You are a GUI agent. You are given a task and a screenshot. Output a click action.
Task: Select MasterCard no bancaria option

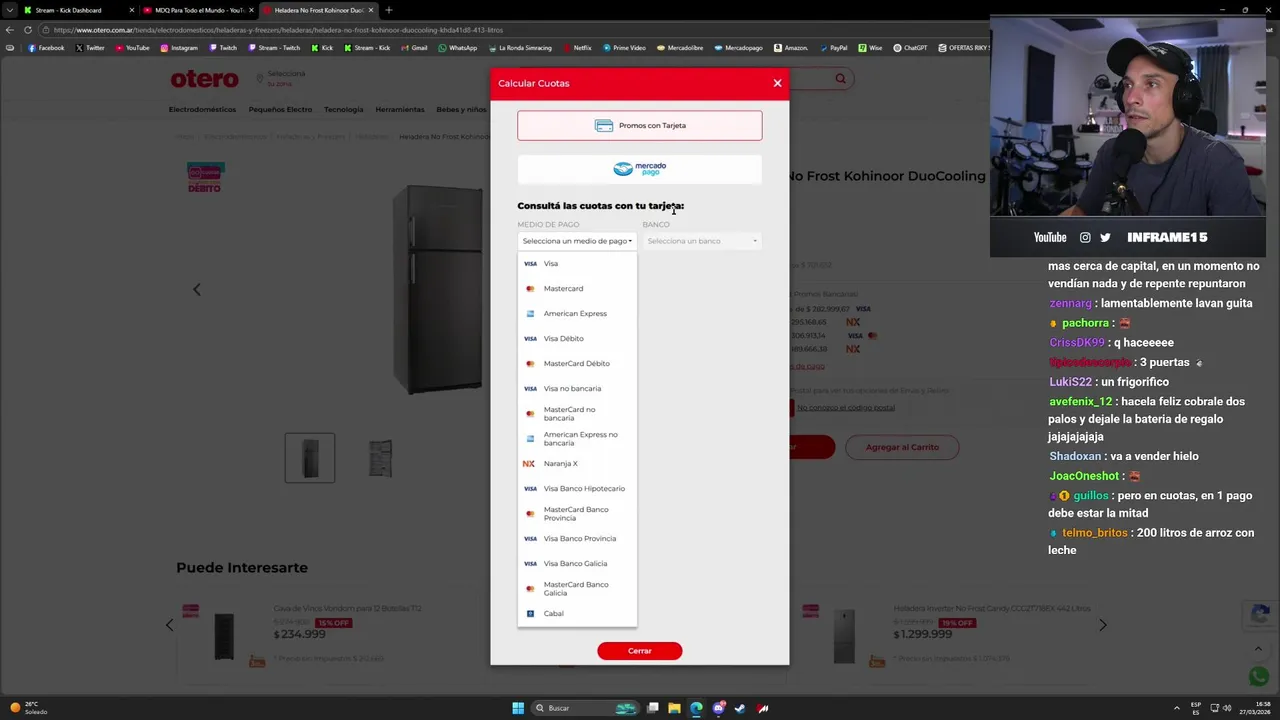pos(577,413)
